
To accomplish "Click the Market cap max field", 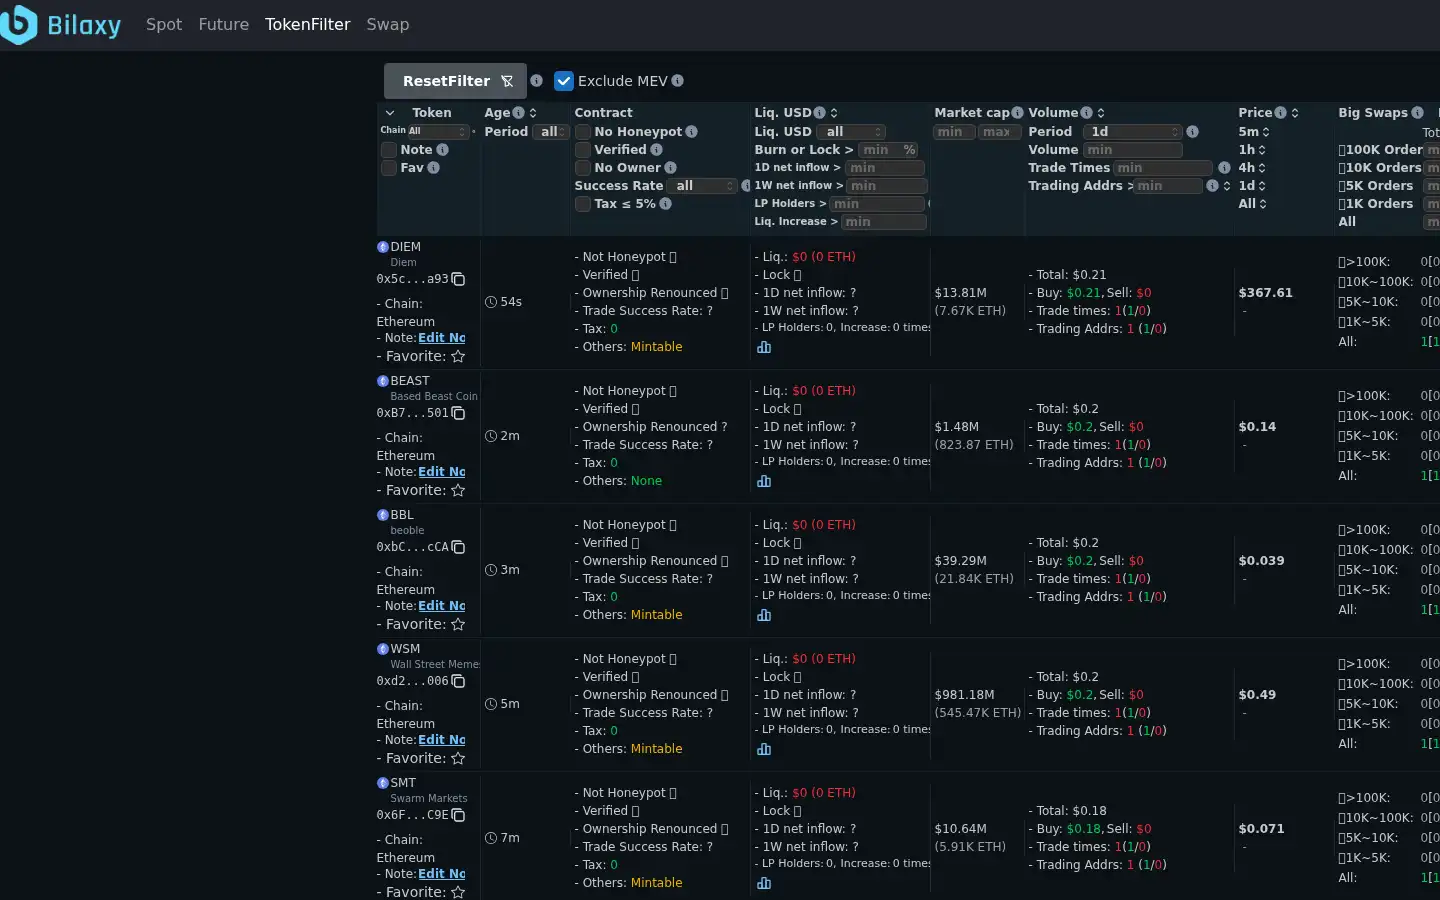I will pos(1000,132).
